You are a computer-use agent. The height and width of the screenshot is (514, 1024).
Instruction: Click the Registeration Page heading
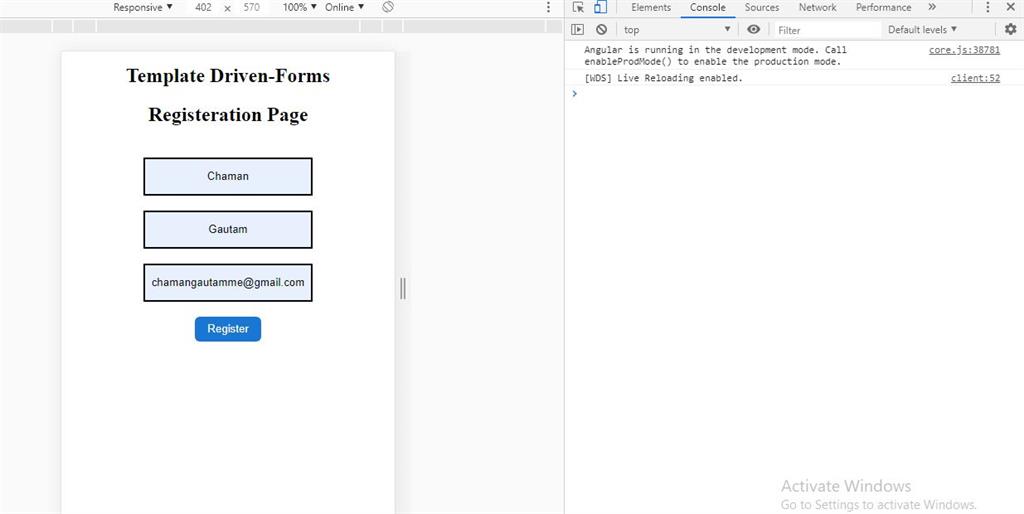tap(228, 115)
